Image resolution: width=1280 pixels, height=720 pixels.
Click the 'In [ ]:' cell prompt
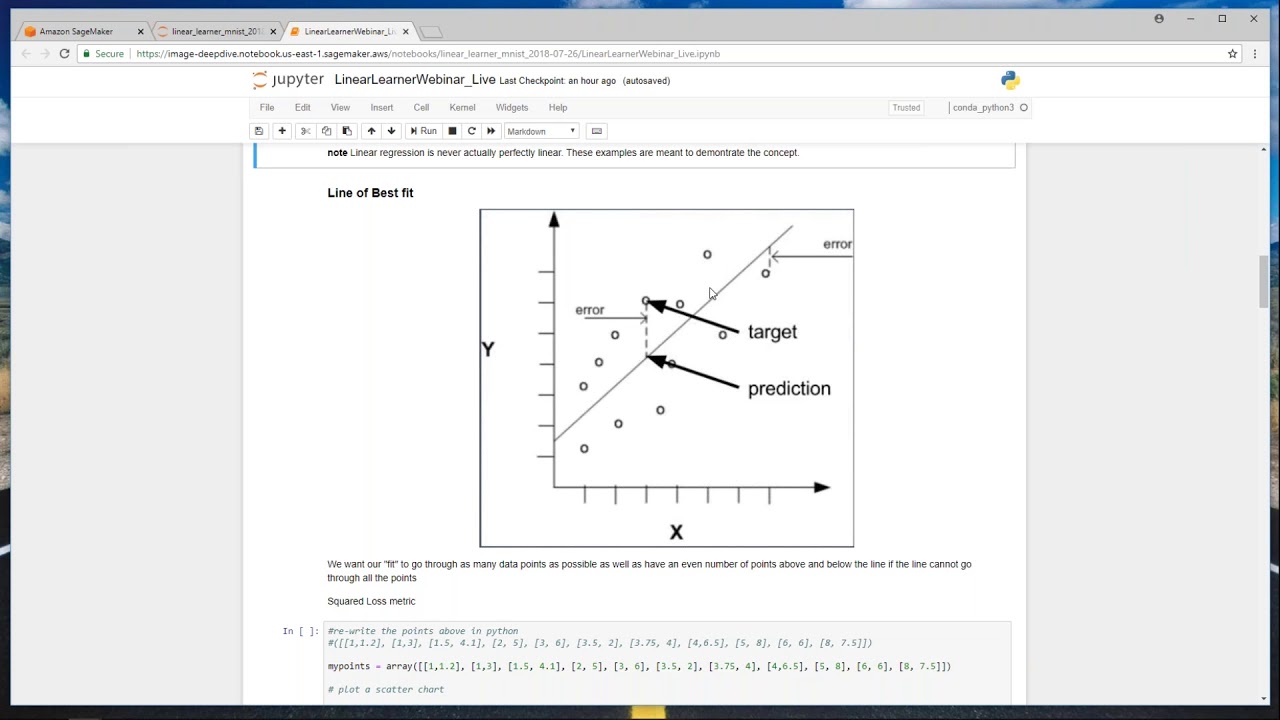tap(300, 631)
